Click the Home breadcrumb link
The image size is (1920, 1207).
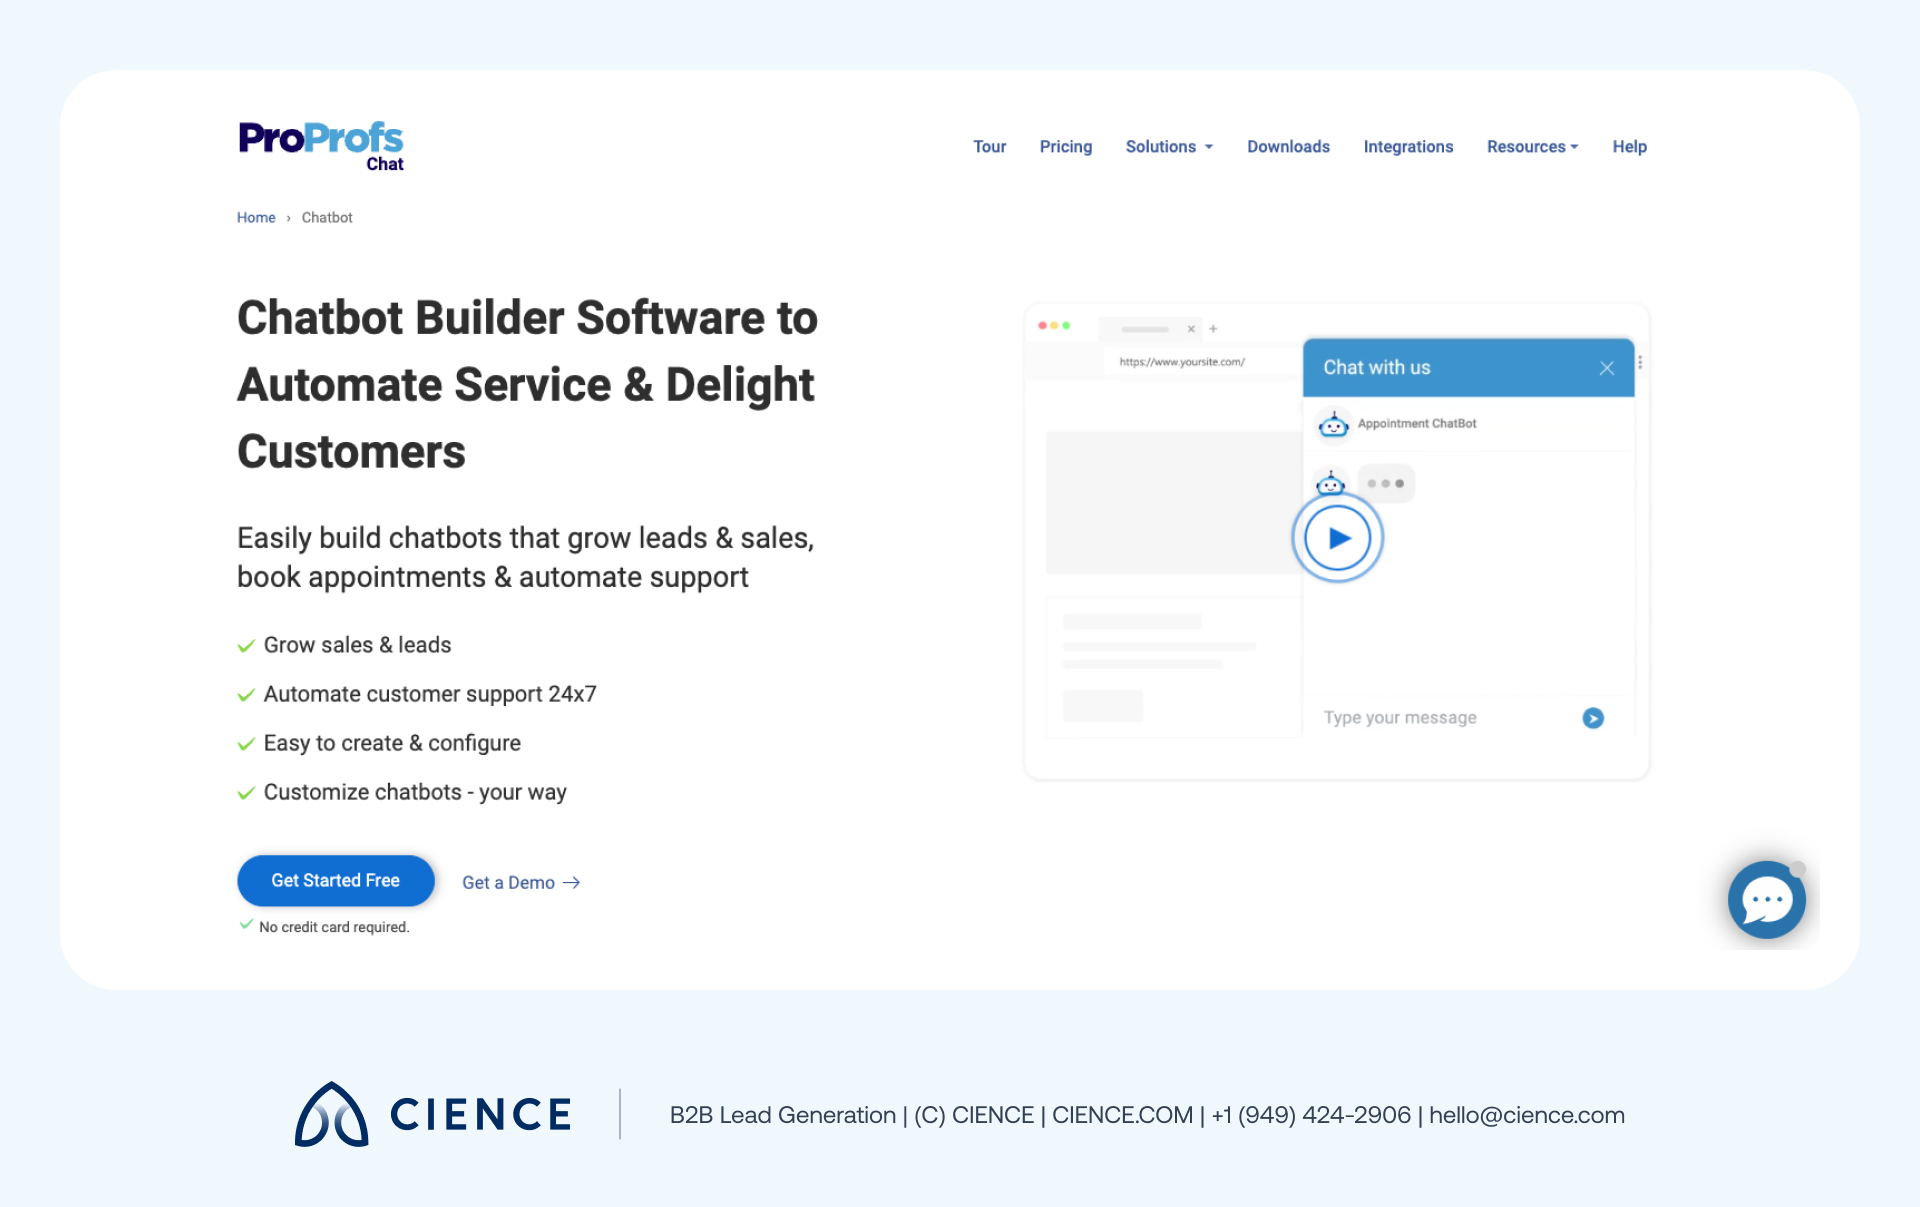255,217
